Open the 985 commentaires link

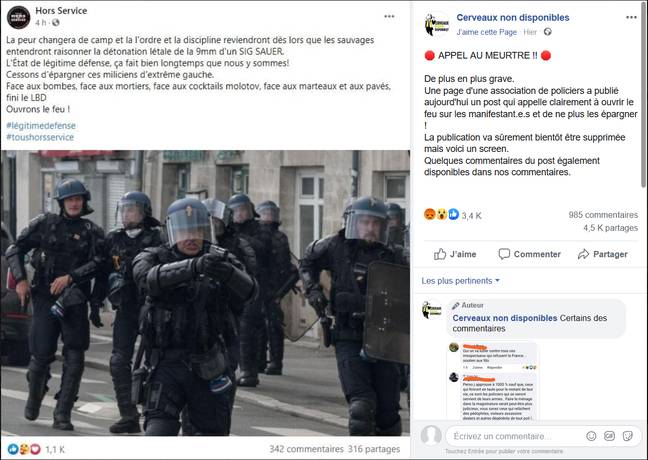(x=603, y=215)
